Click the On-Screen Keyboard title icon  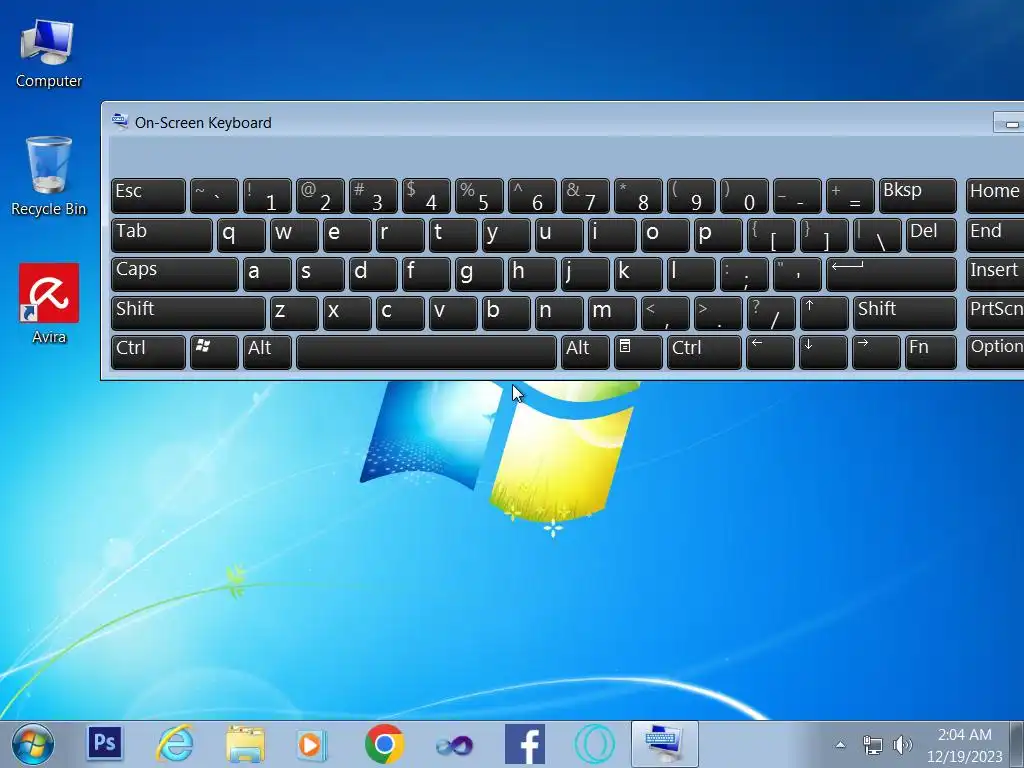click(120, 121)
